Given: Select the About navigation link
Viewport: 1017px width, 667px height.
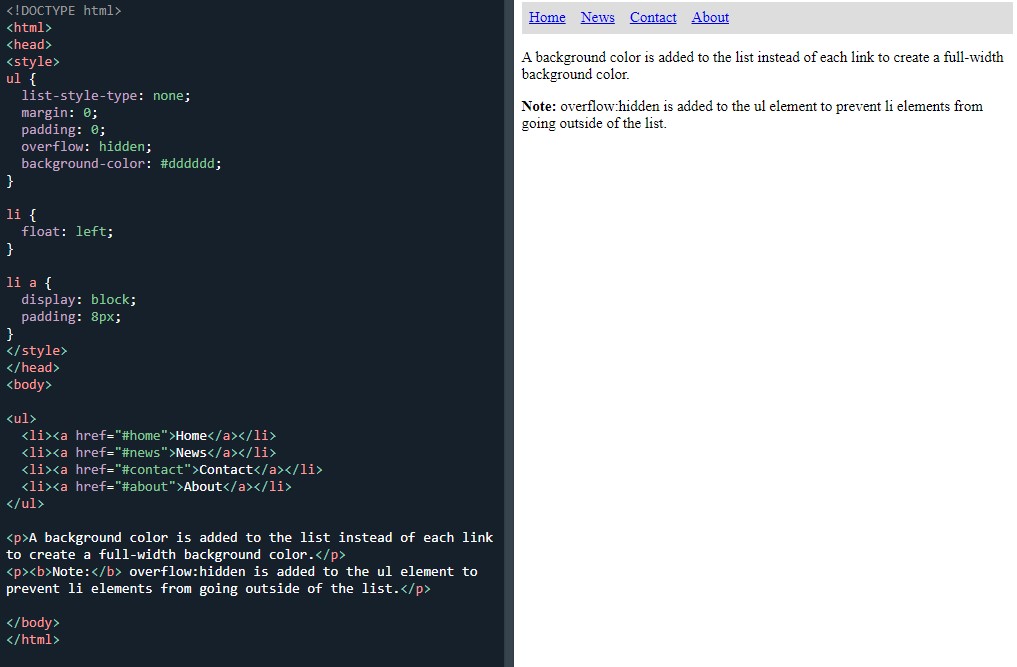Looking at the screenshot, I should coord(710,18).
